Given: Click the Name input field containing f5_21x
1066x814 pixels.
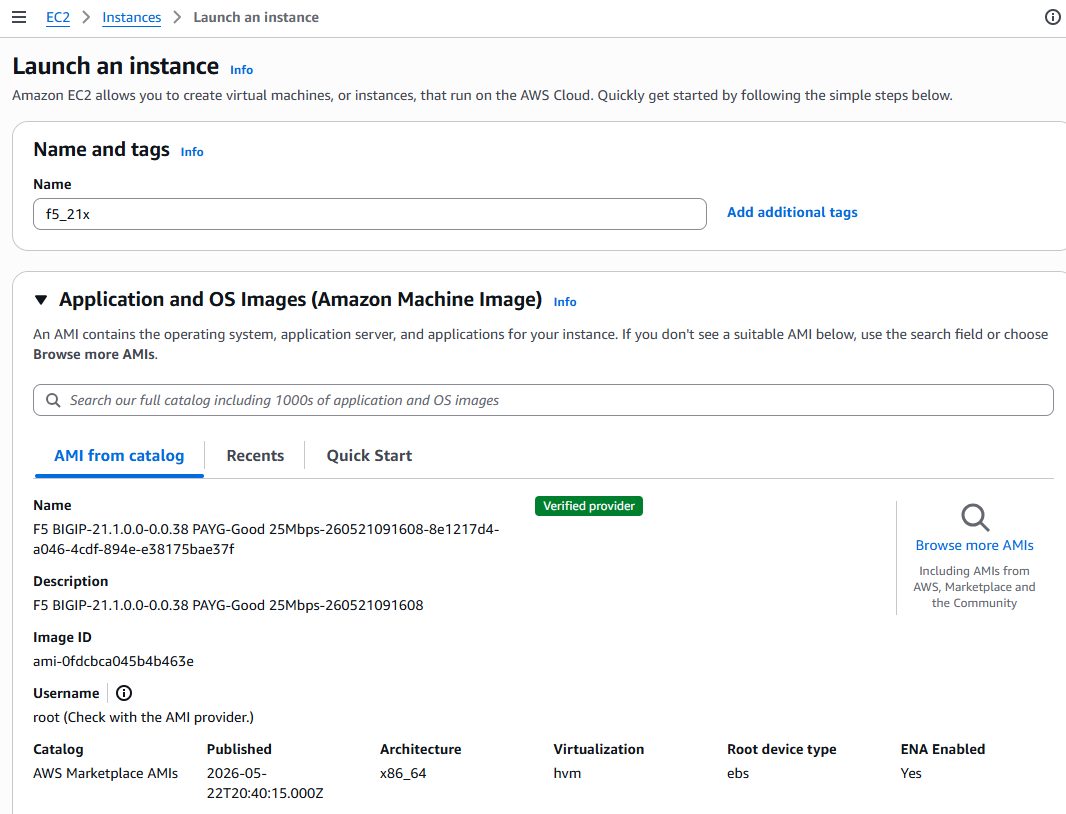Looking at the screenshot, I should tap(370, 214).
